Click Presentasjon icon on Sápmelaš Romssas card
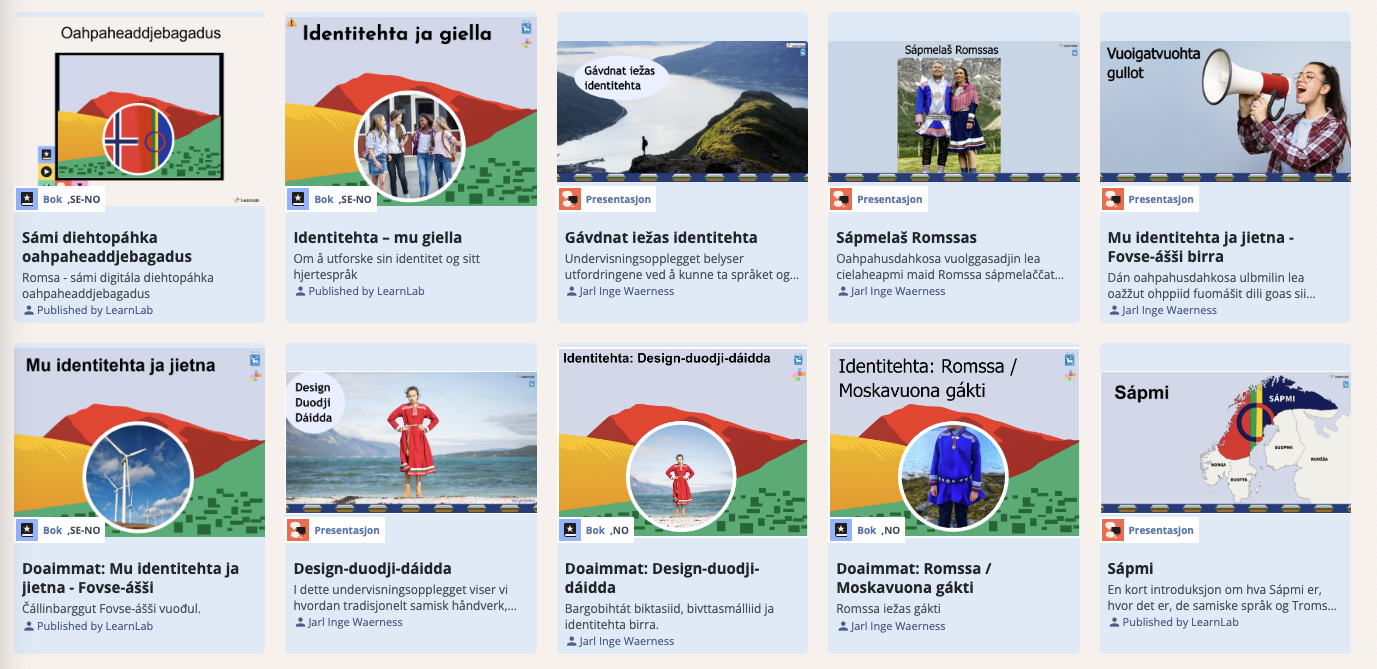This screenshot has height=669, width=1377. [x=841, y=199]
